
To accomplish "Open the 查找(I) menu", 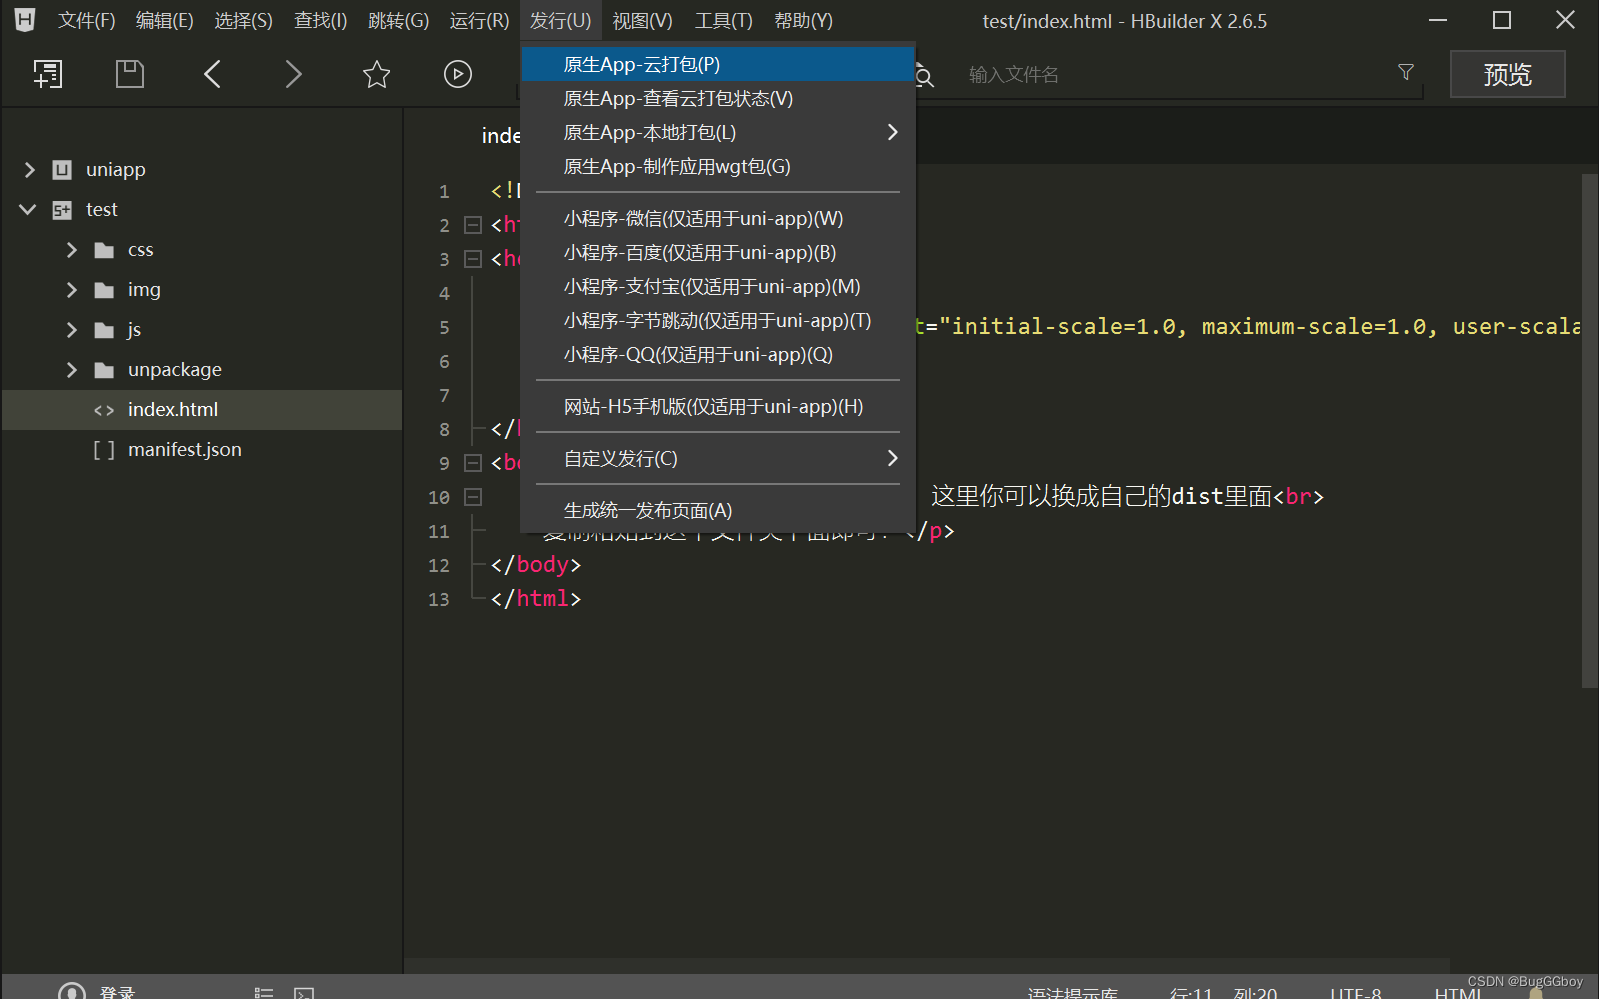I will [x=321, y=21].
